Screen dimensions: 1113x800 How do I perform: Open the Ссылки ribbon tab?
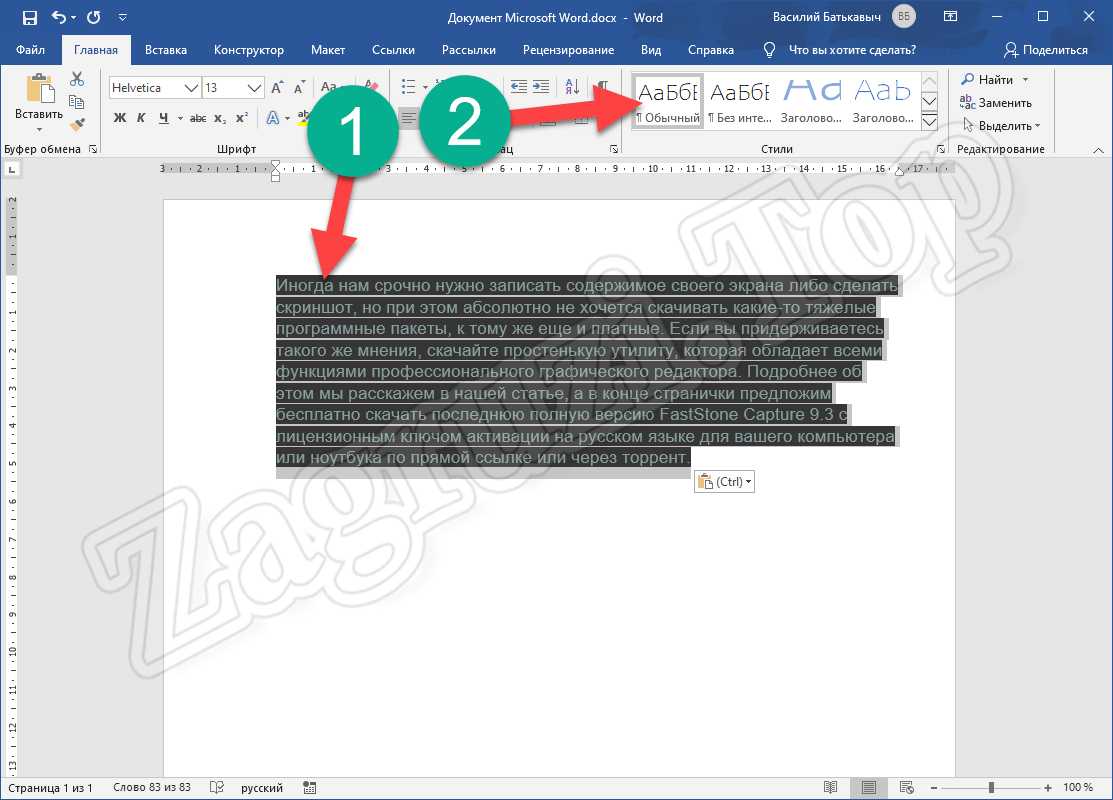(x=393, y=50)
